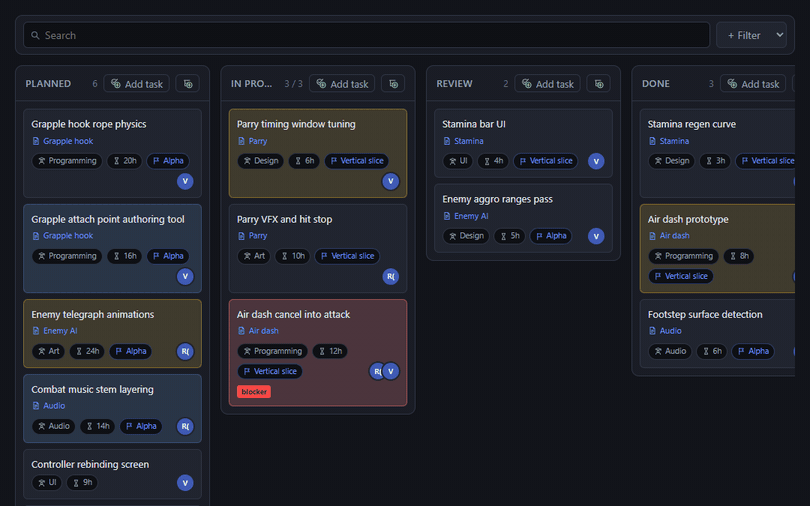Click 12h estimate on Air dash cancel card
Image resolution: width=810 pixels, height=506 pixels.
point(330,352)
